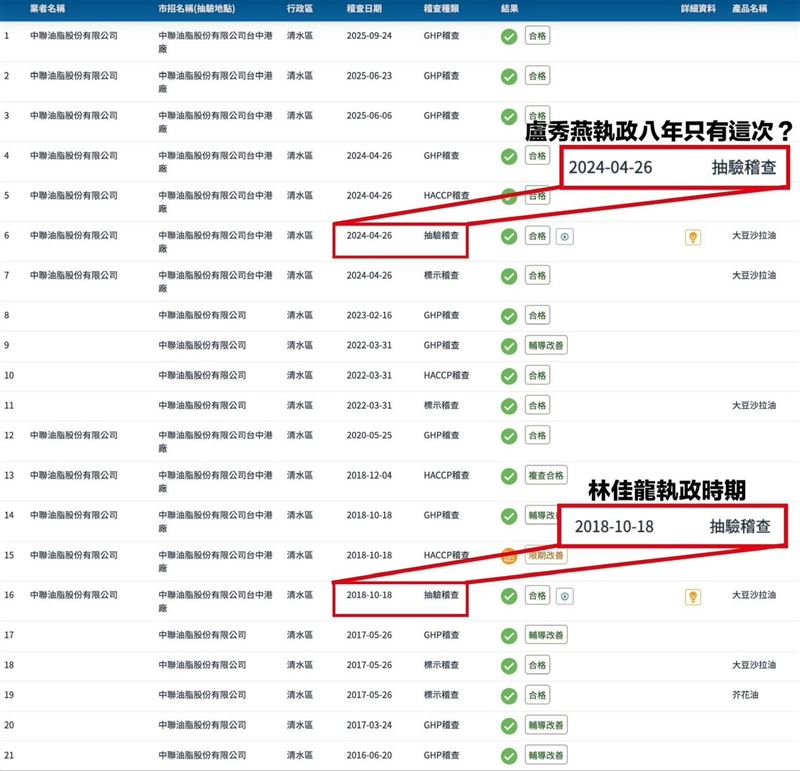Sort by the 行政區 column header
This screenshot has height=771, width=800.
pyautogui.click(x=300, y=8)
